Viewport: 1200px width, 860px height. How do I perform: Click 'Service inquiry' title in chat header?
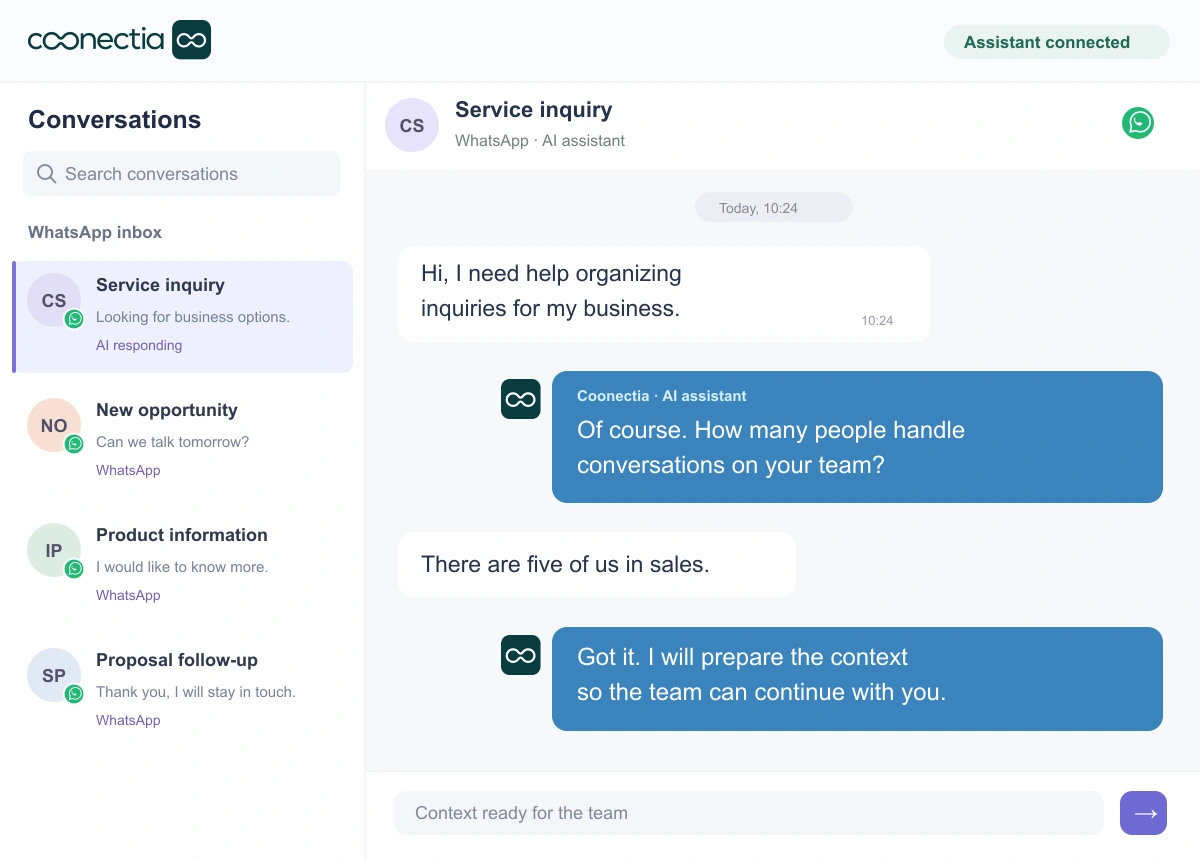coord(534,110)
